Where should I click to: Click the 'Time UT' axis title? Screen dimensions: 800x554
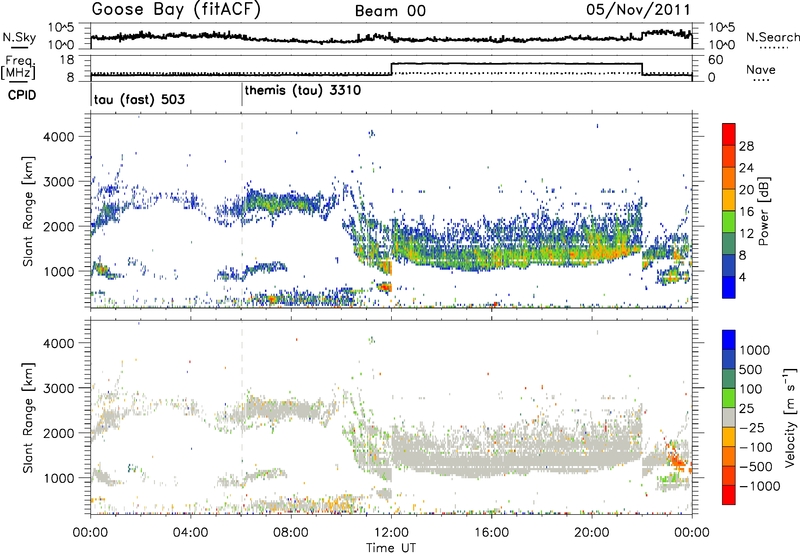[391, 548]
